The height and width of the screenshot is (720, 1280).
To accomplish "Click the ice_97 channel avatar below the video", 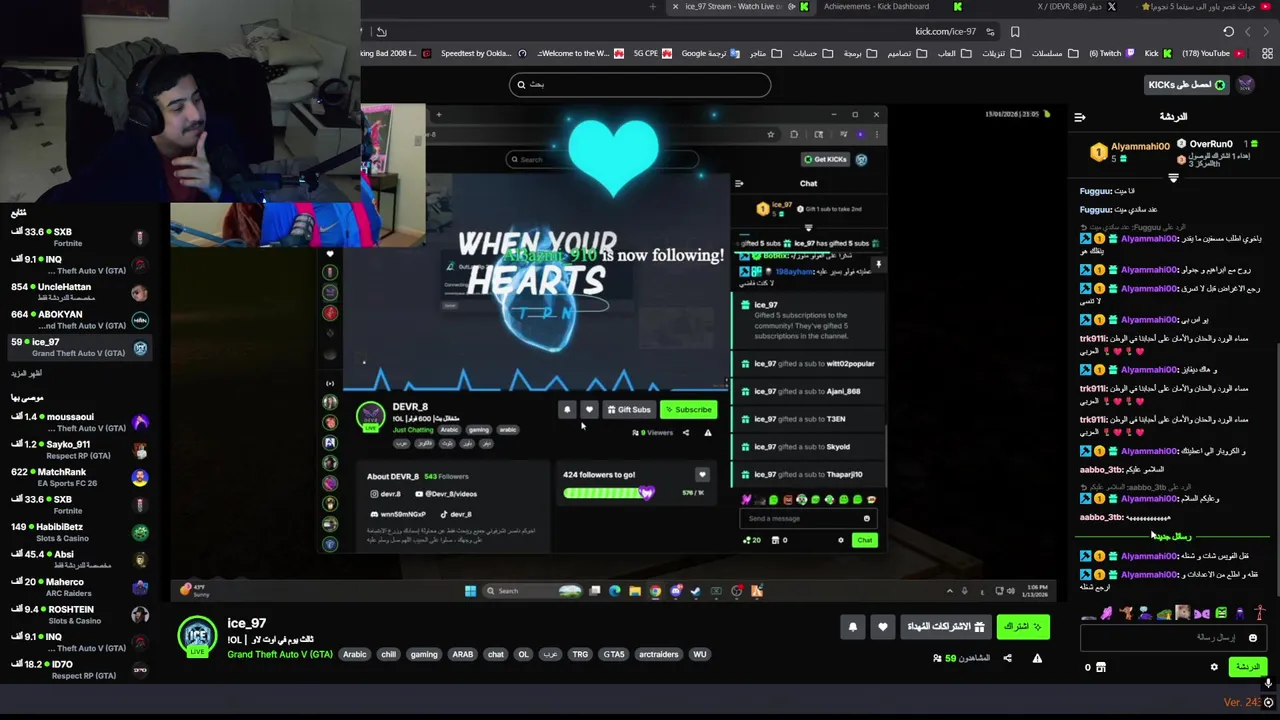I will coord(197,637).
